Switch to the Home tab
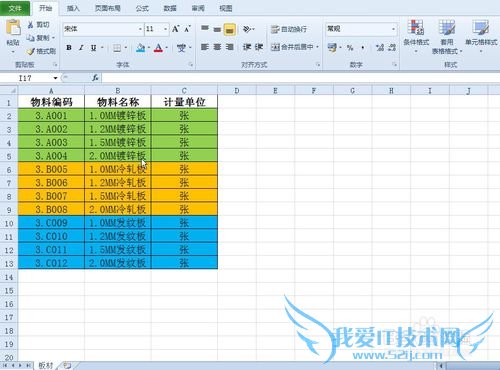500x370 pixels. coord(45,8)
